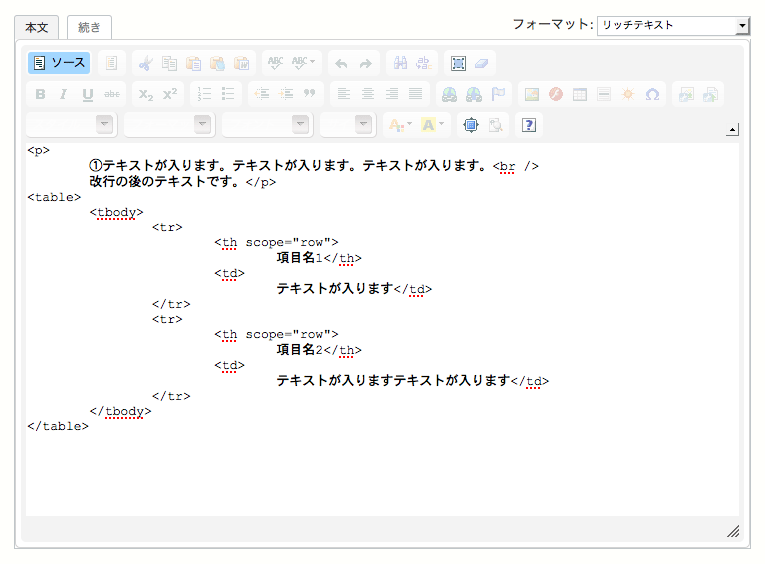Screen dimensions: 765x564
Task: Click the </table> line in source
Action: [58, 426]
